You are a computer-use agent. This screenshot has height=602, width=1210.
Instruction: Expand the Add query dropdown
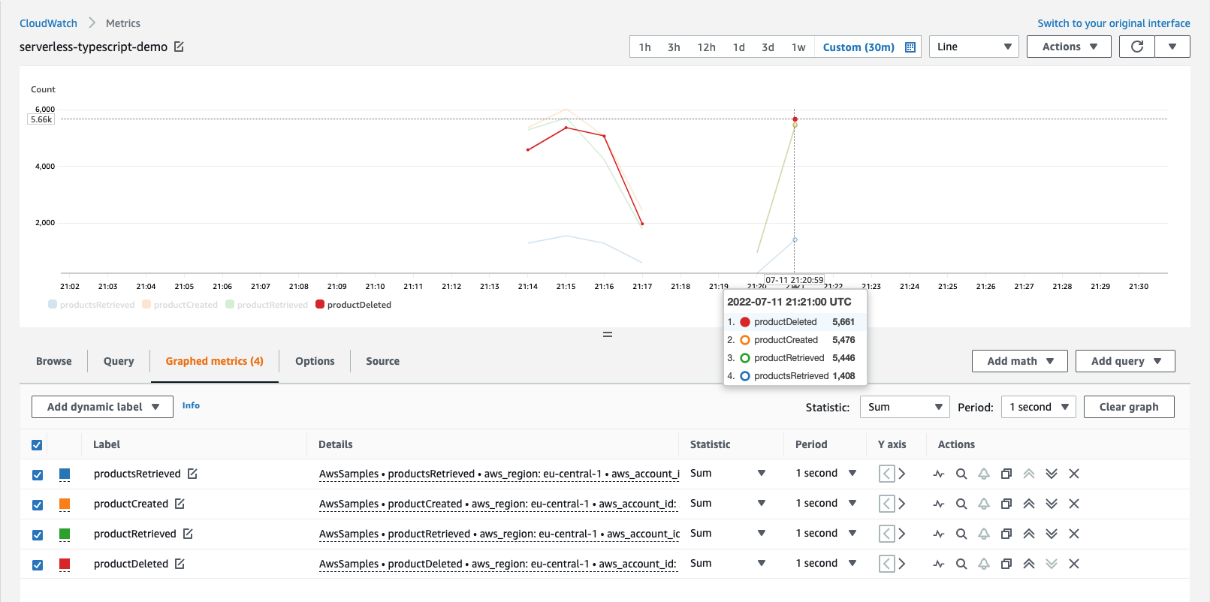coord(1125,361)
